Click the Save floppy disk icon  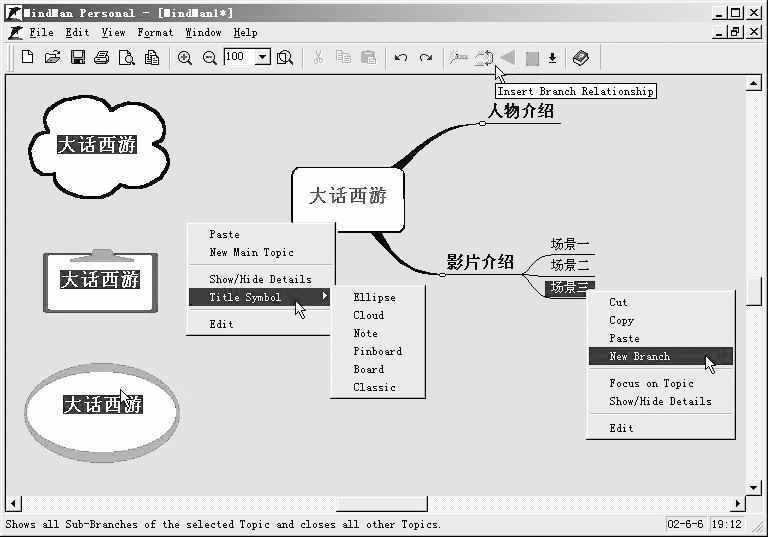78,58
